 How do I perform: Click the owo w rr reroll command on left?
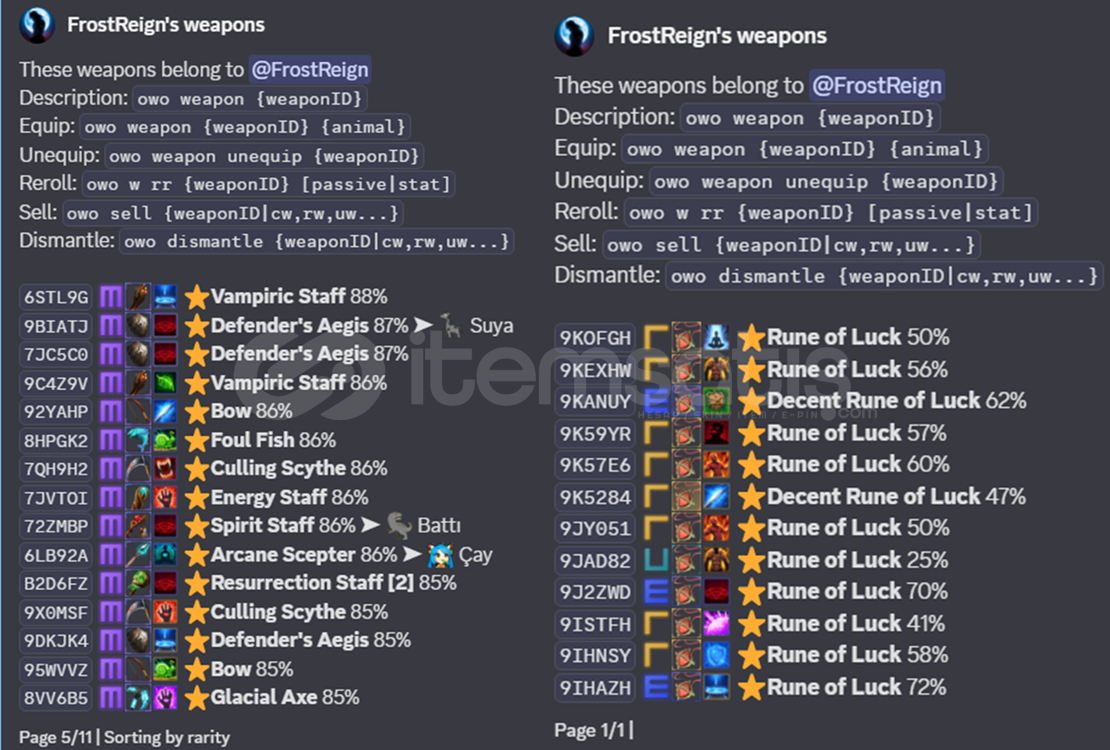(x=268, y=184)
